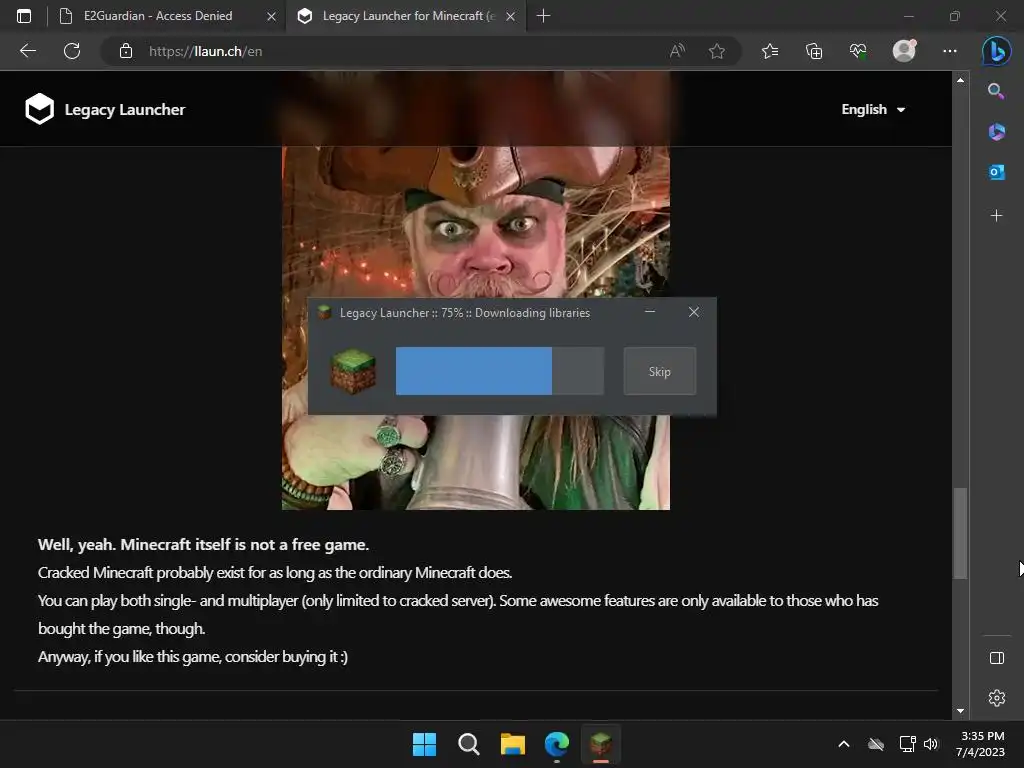This screenshot has height=768, width=1024.
Task: Open taskbar Search
Action: pyautogui.click(x=469, y=744)
